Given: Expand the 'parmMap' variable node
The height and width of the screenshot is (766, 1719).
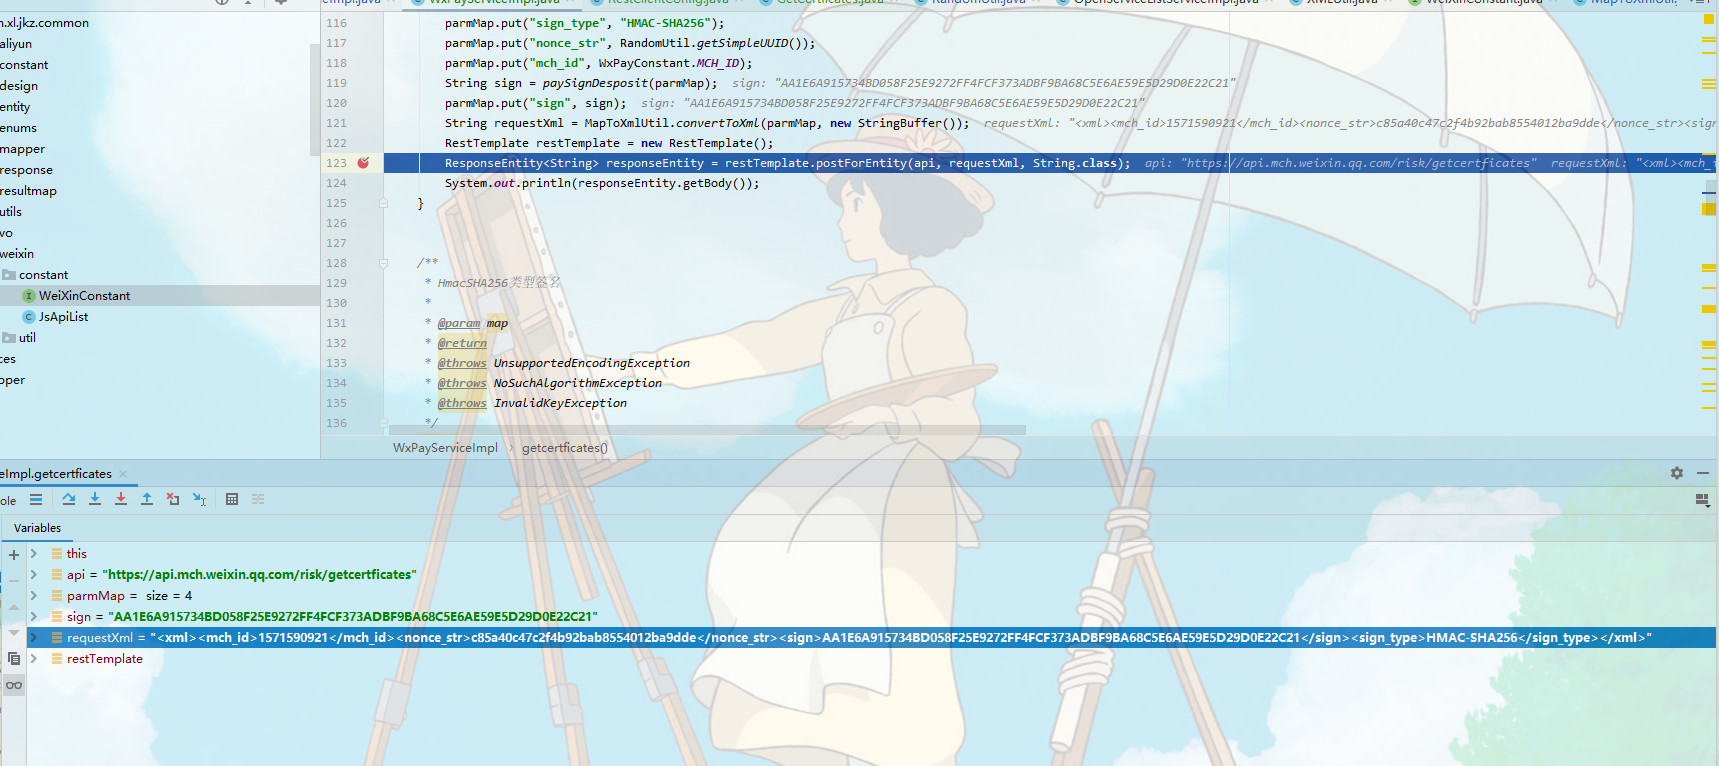Looking at the screenshot, I should (x=33, y=595).
